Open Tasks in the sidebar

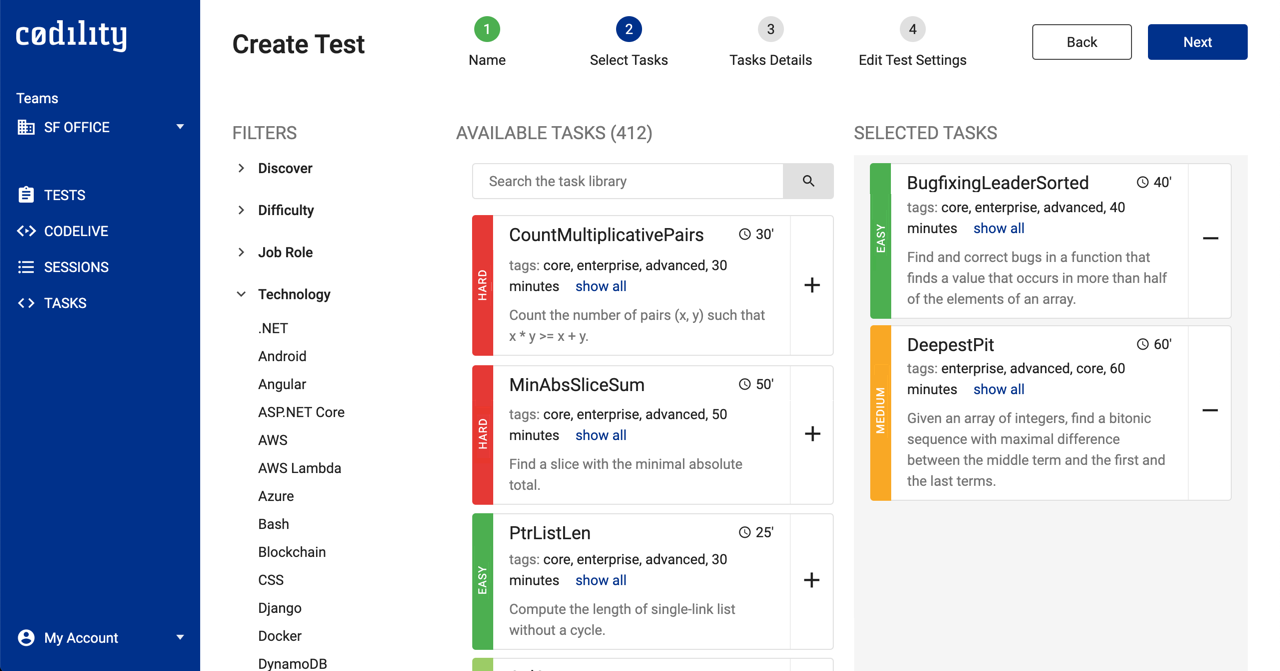65,303
